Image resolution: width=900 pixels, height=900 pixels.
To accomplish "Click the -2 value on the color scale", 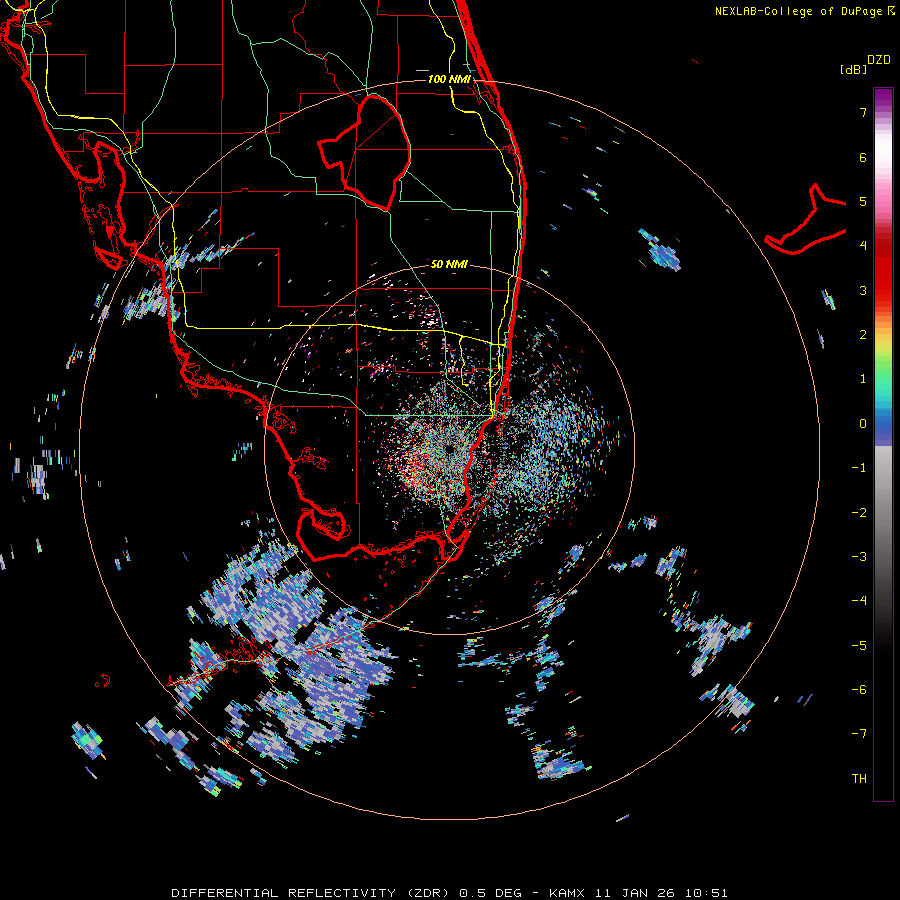I will tap(859, 512).
